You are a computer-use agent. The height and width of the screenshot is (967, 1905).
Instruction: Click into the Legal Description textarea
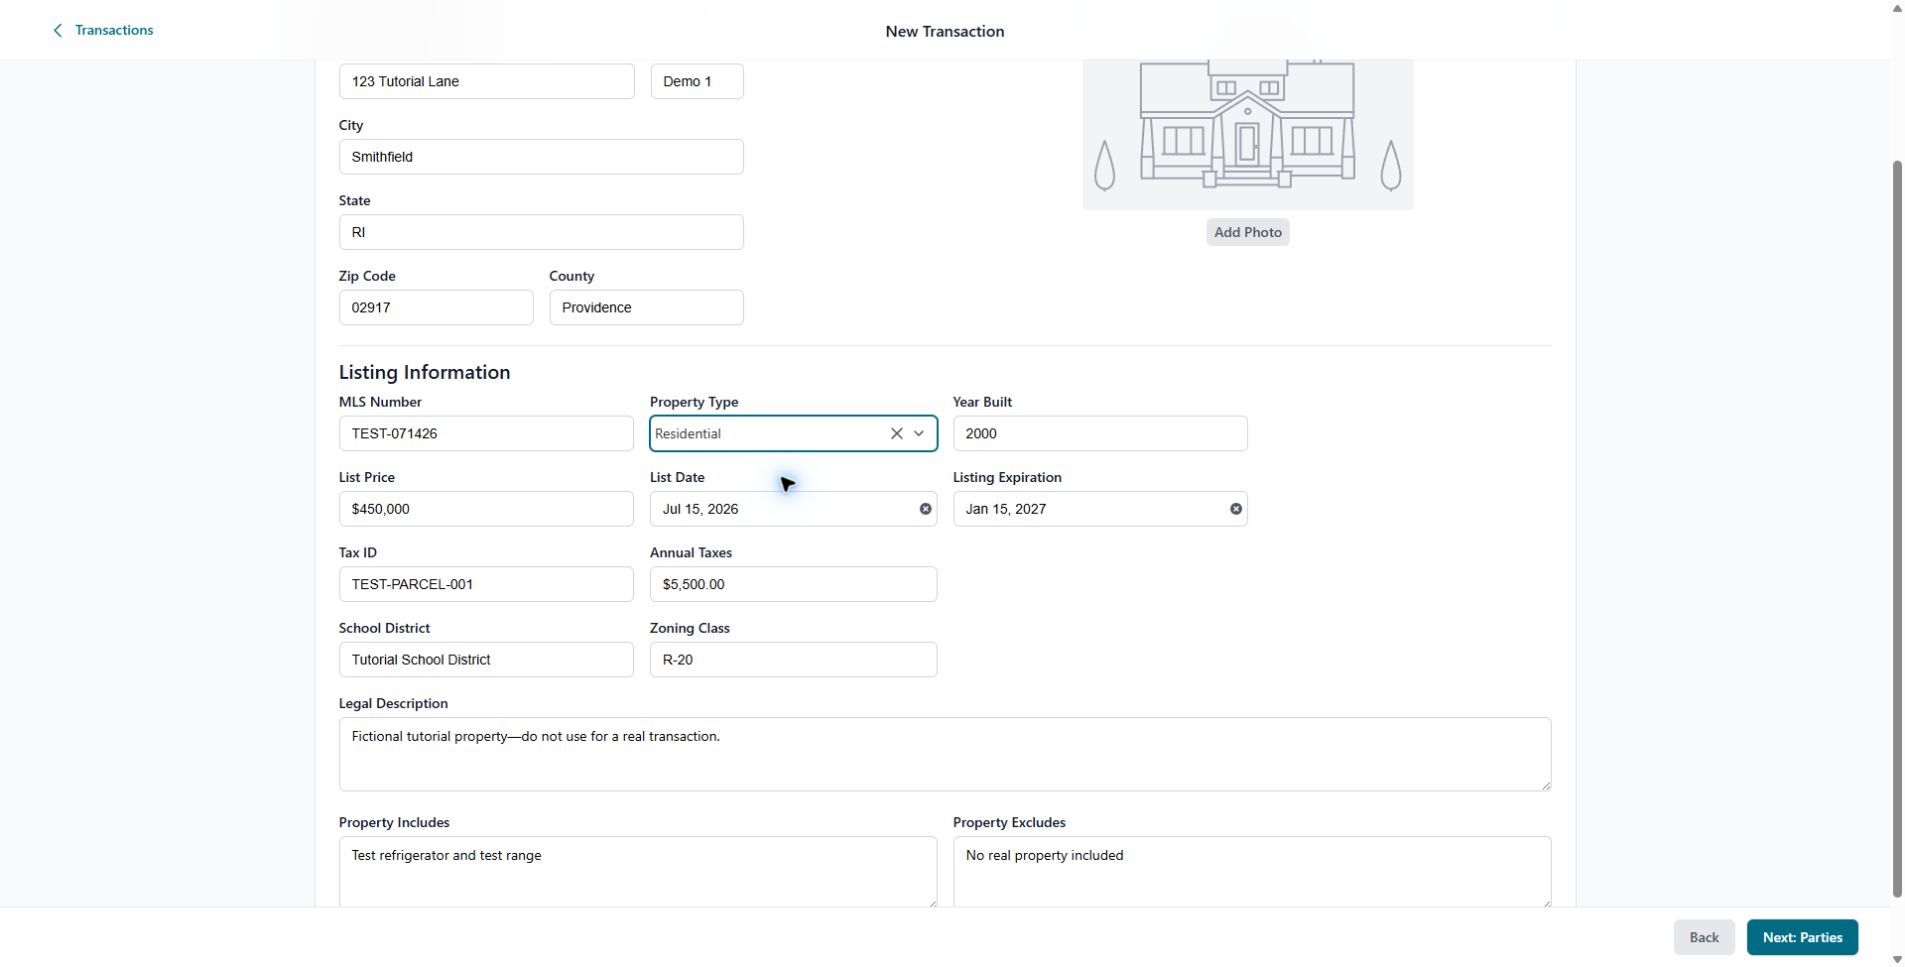click(x=945, y=754)
